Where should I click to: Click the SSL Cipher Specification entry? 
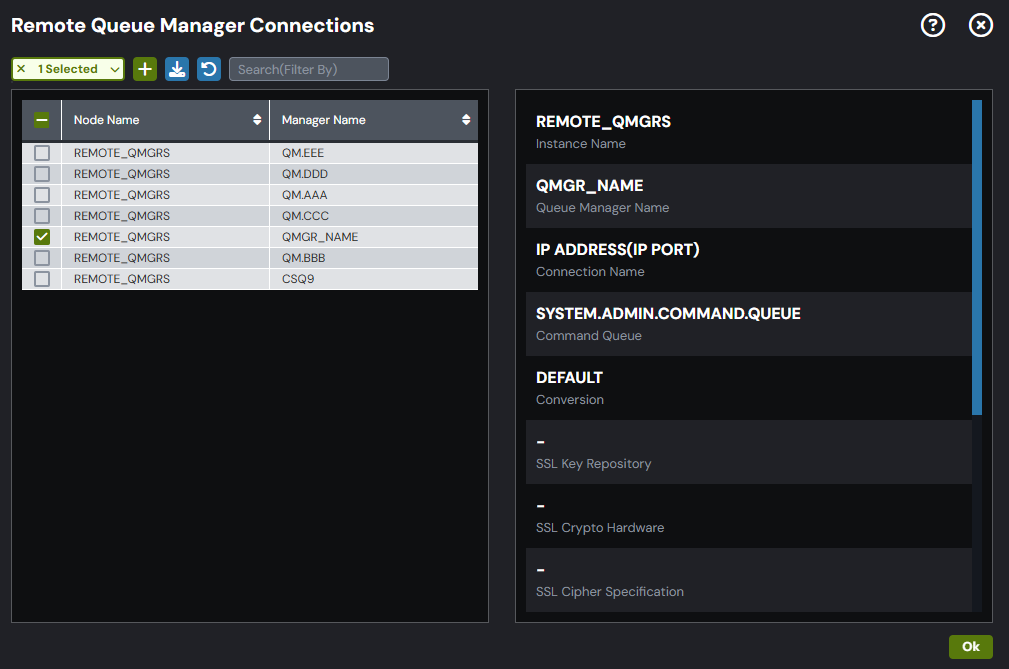click(x=748, y=580)
